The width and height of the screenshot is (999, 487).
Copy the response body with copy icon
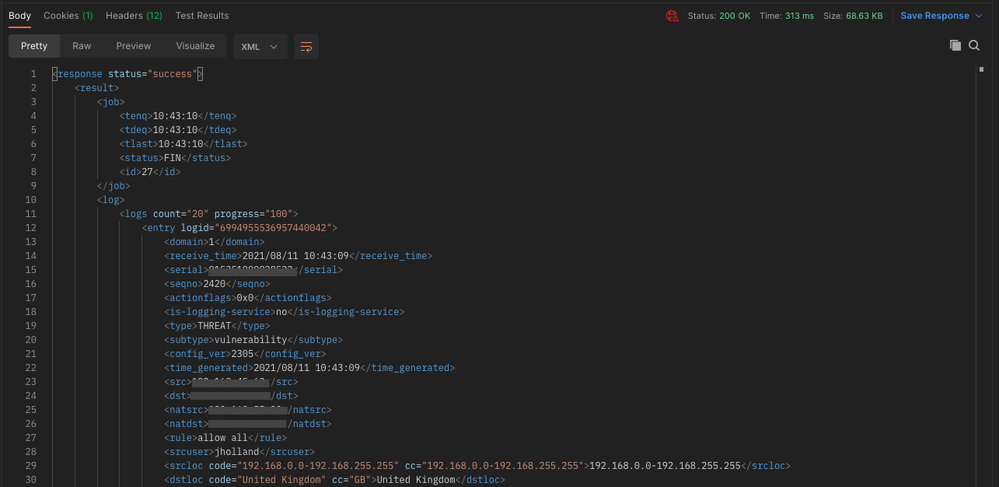click(x=955, y=45)
